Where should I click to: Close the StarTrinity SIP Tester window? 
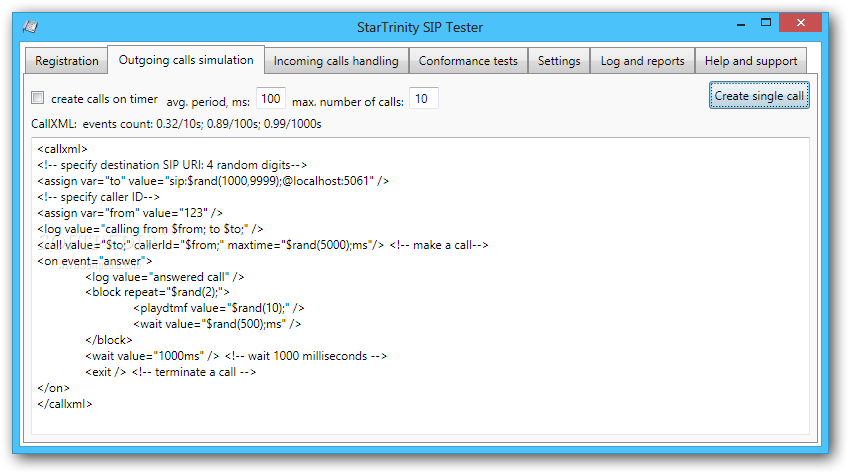click(800, 23)
